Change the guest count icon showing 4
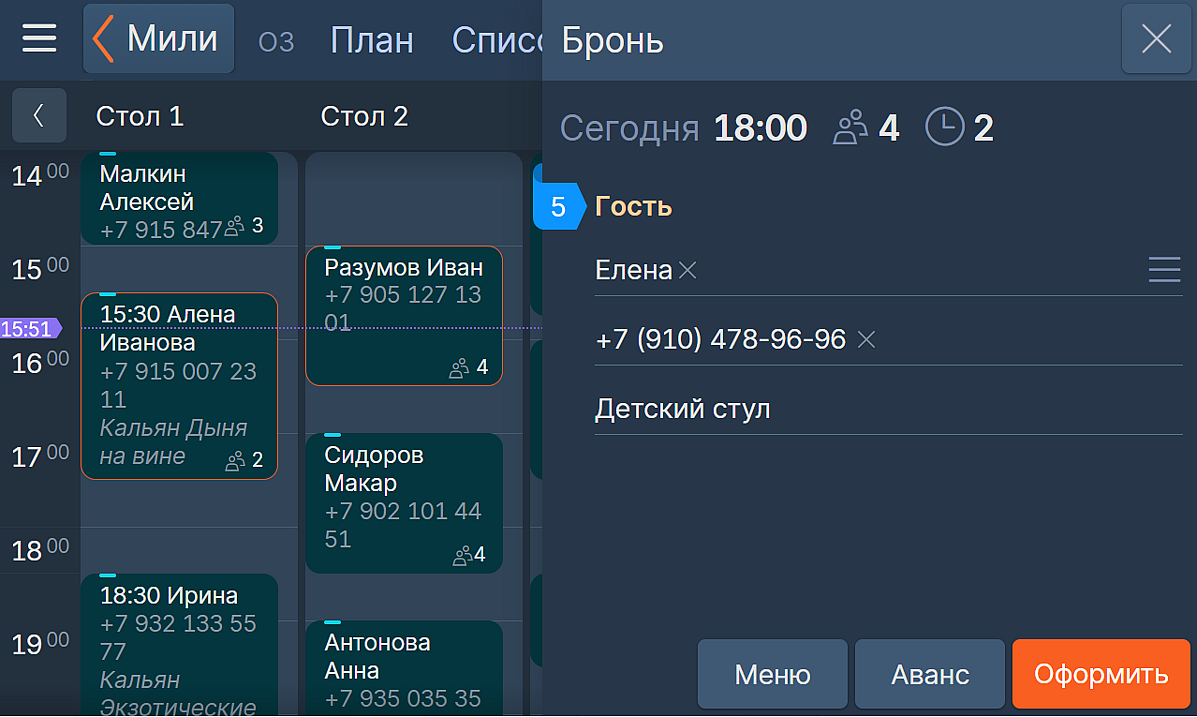Screen dimensions: 1197x717 [852, 128]
